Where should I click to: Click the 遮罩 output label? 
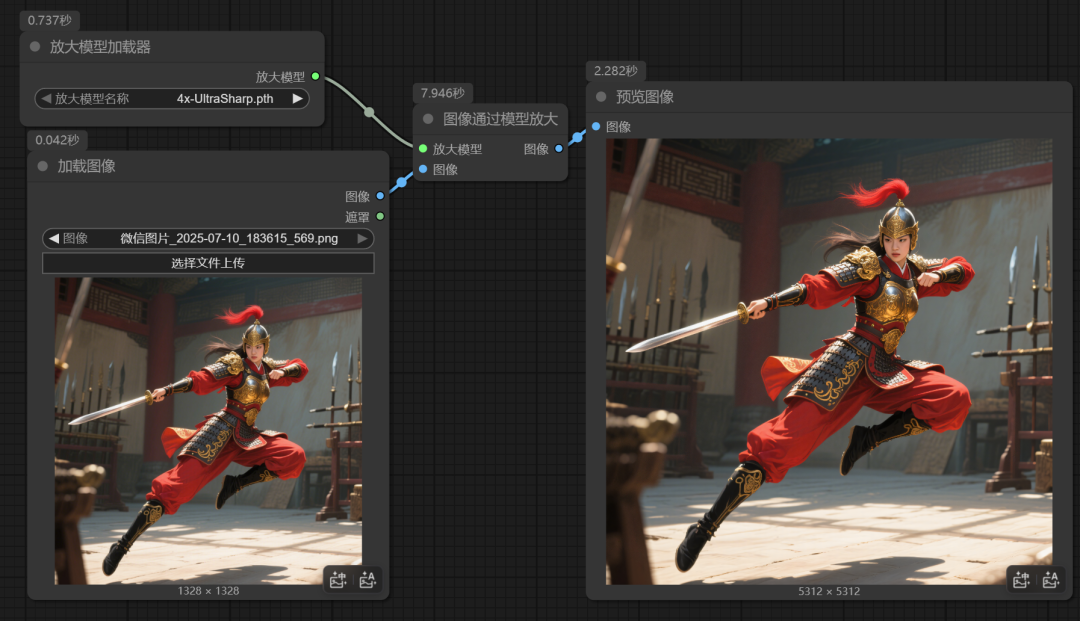pos(357,217)
